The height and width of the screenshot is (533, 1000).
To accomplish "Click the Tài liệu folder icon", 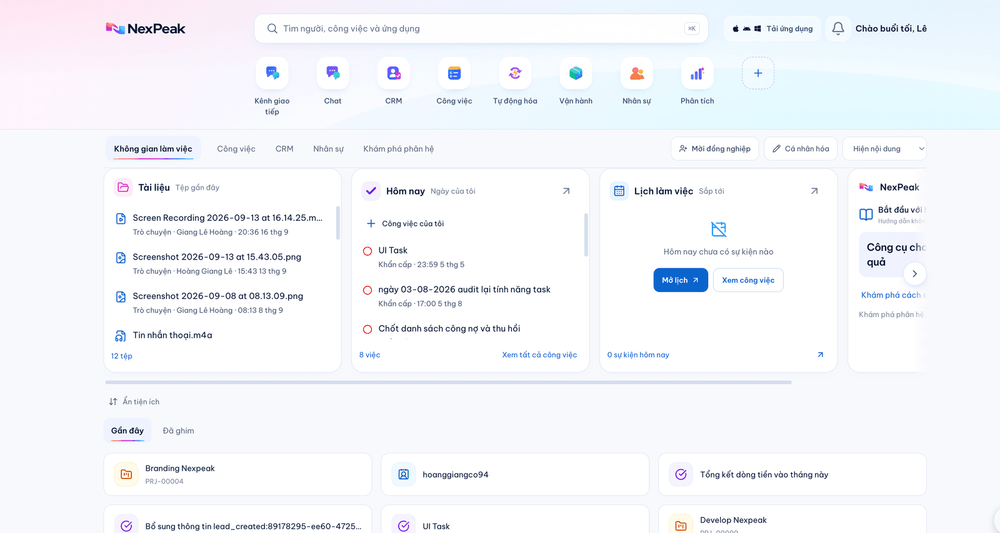I will (122, 187).
